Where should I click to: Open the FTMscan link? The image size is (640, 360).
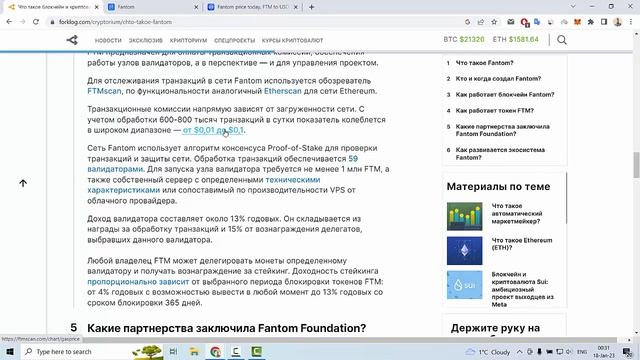(104, 91)
